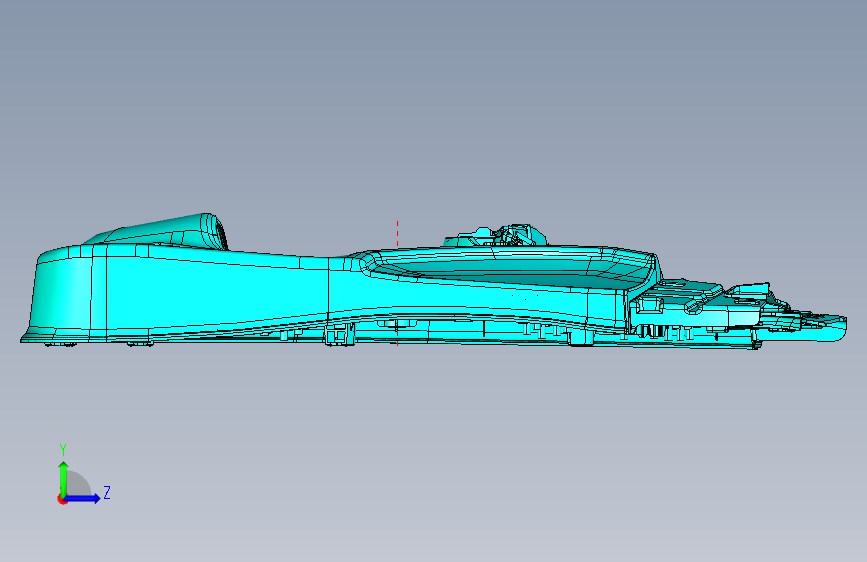This screenshot has height=562, width=867.
Task: Click the blue Z axis arrow of the triad
Action: tap(83, 498)
